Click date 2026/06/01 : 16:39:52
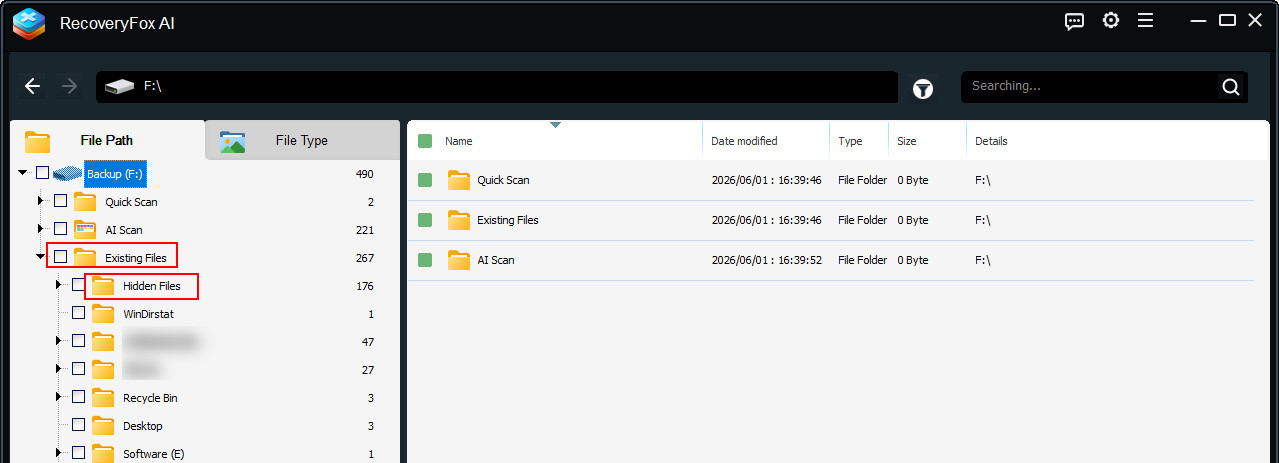The image size is (1279, 463). pos(766,260)
